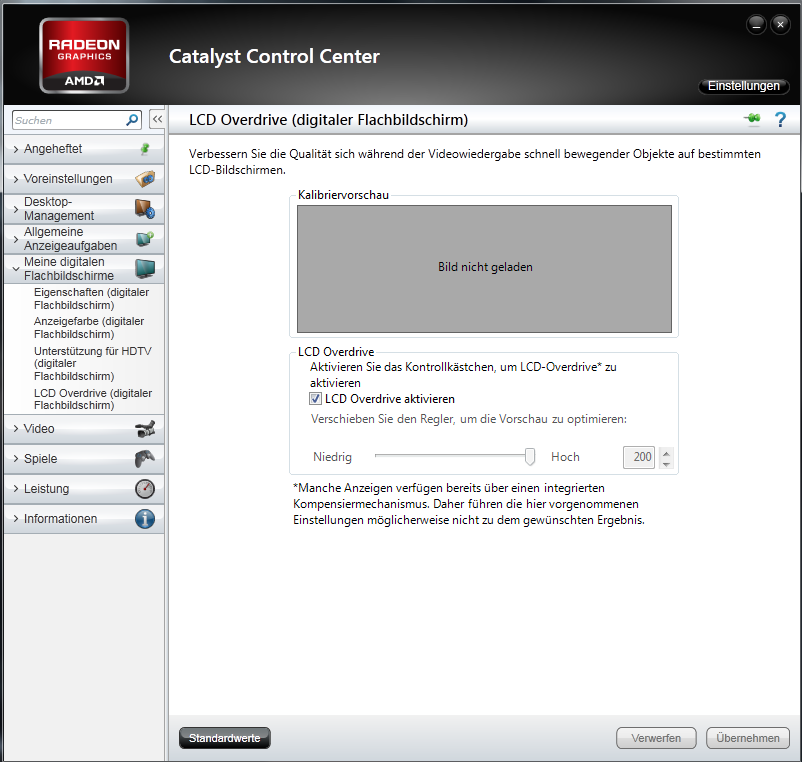Viewport: 802px width, 762px height.
Task: Click the Übernehmen button
Action: [x=748, y=738]
